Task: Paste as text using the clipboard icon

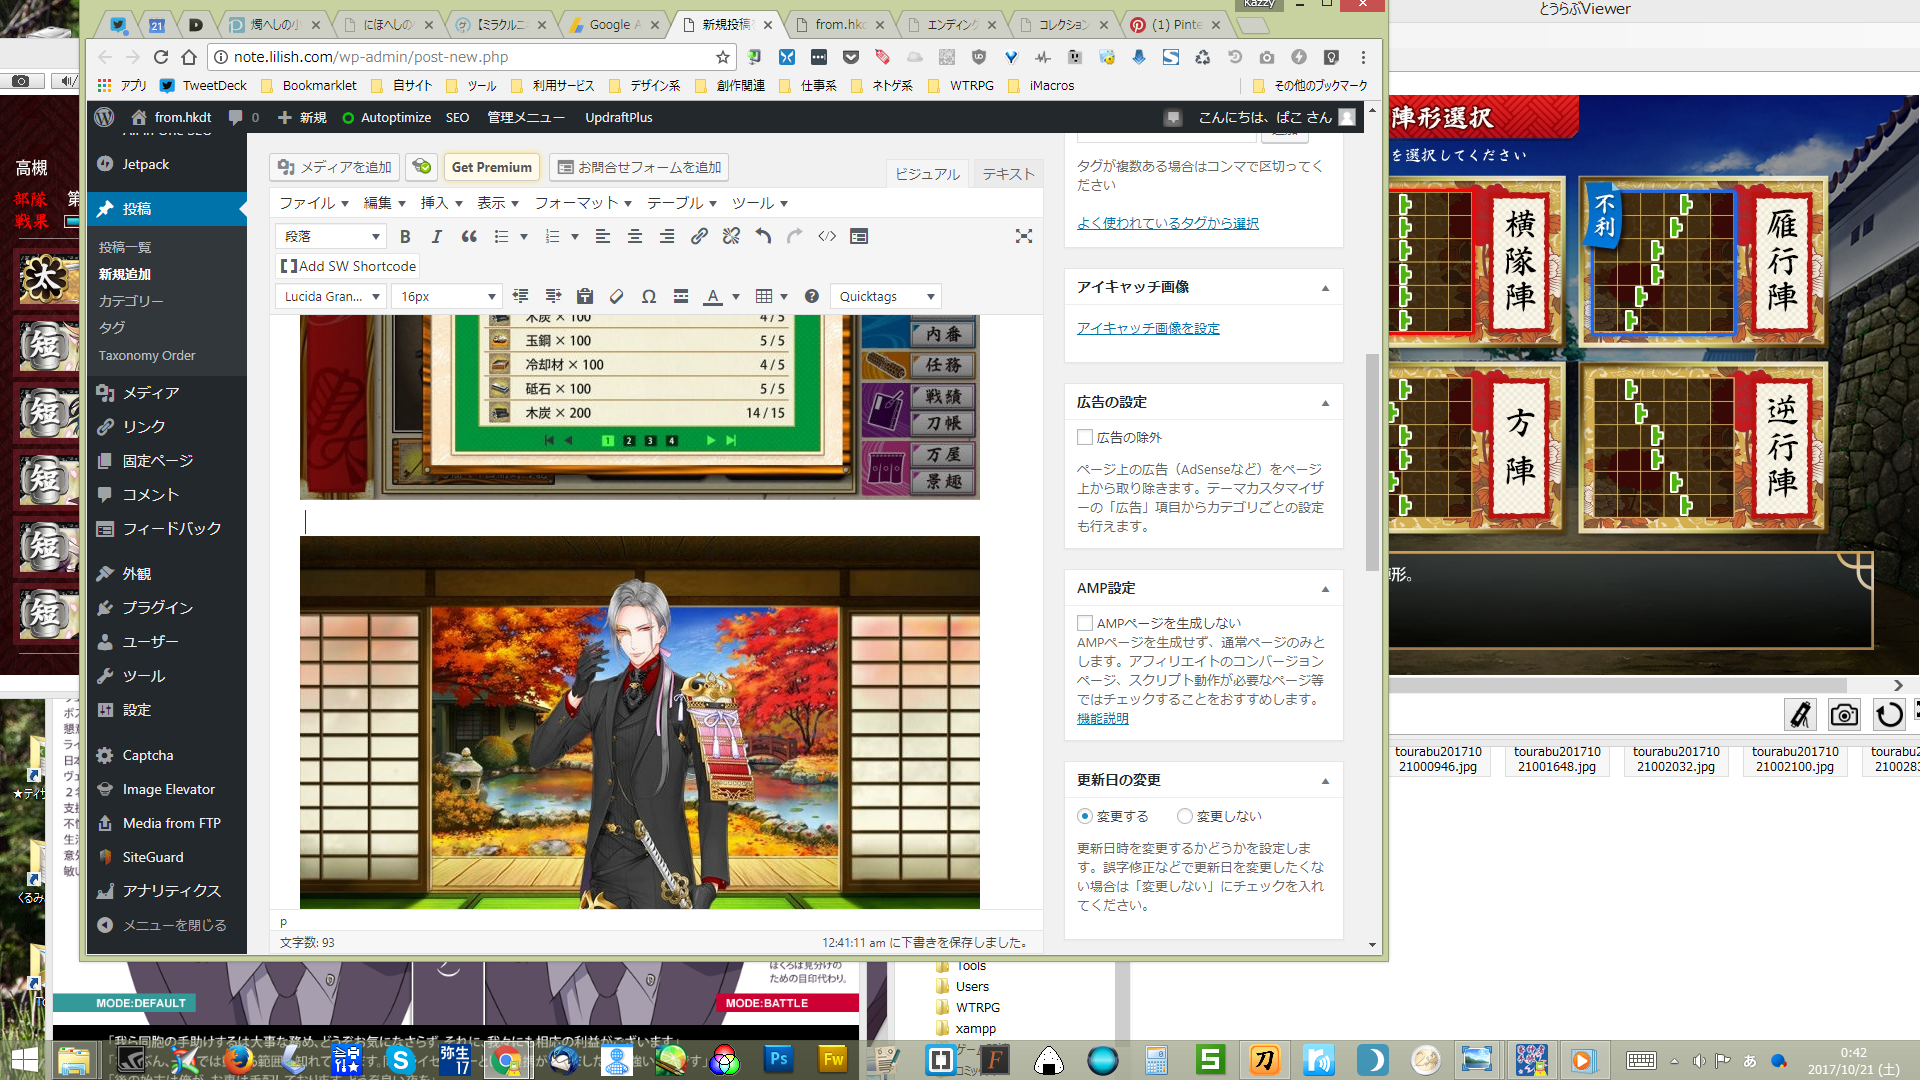Action: tap(585, 297)
